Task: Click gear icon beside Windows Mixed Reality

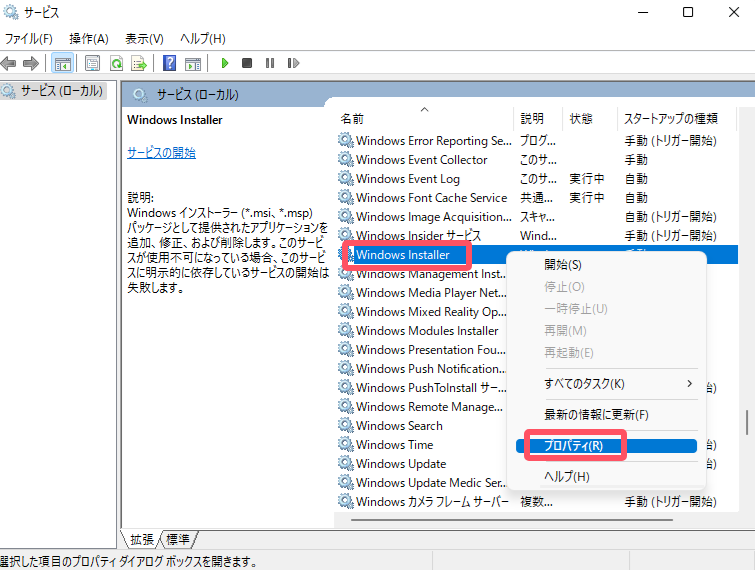Action: pos(346,311)
